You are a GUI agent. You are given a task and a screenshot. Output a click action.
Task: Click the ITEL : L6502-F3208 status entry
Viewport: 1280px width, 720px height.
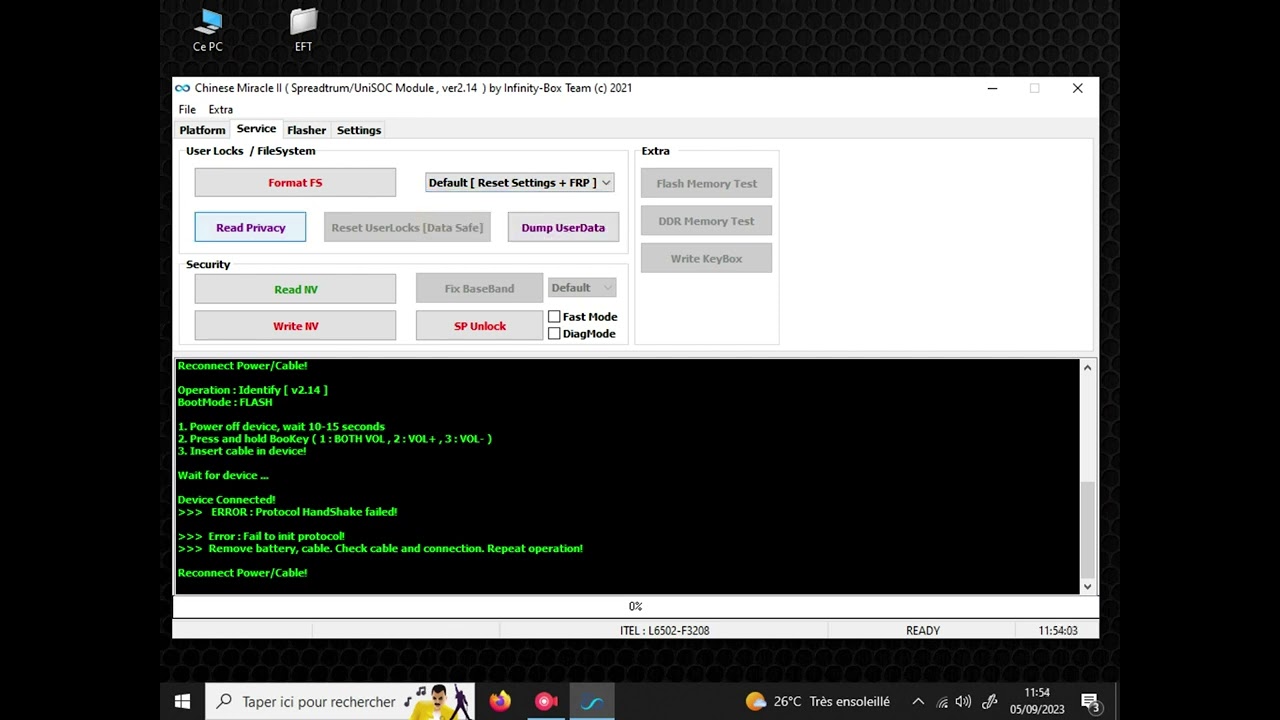(x=664, y=630)
